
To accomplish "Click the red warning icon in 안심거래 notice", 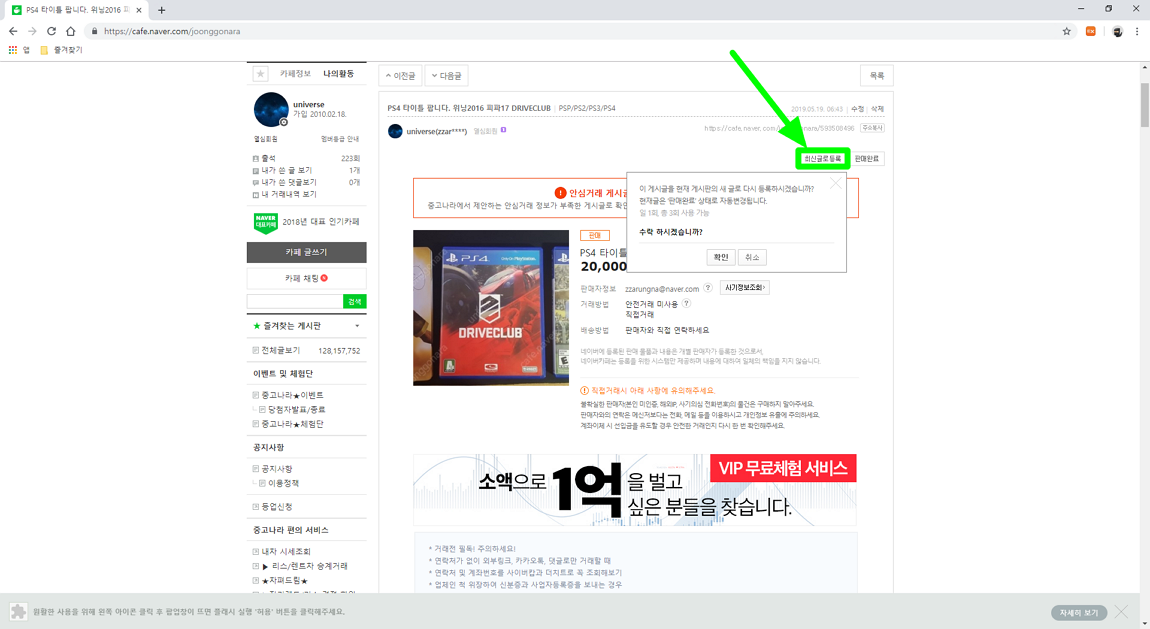I will click(560, 193).
